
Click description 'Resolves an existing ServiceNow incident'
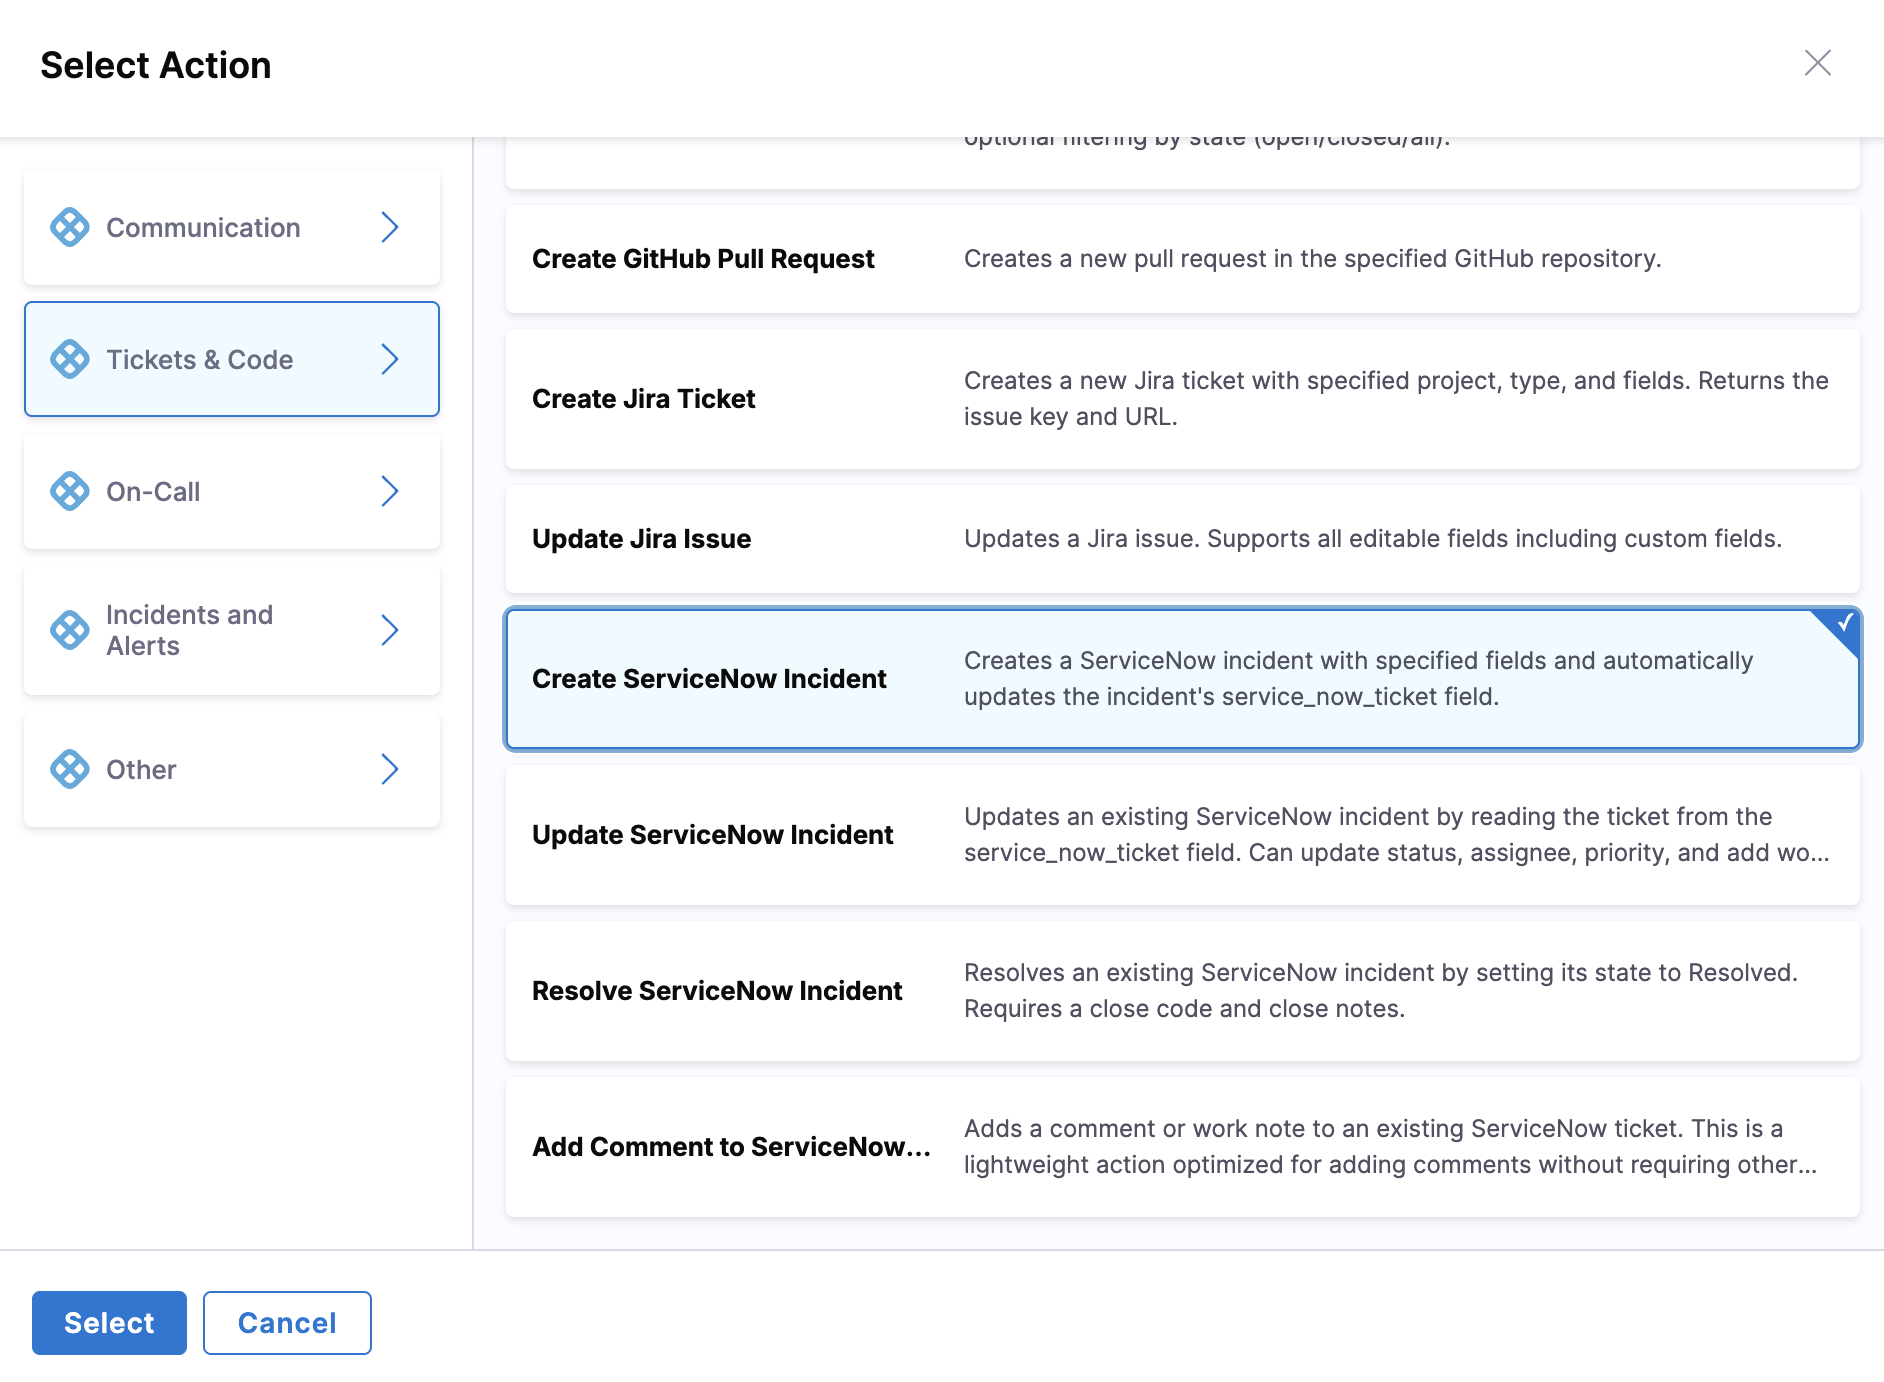click(1380, 991)
